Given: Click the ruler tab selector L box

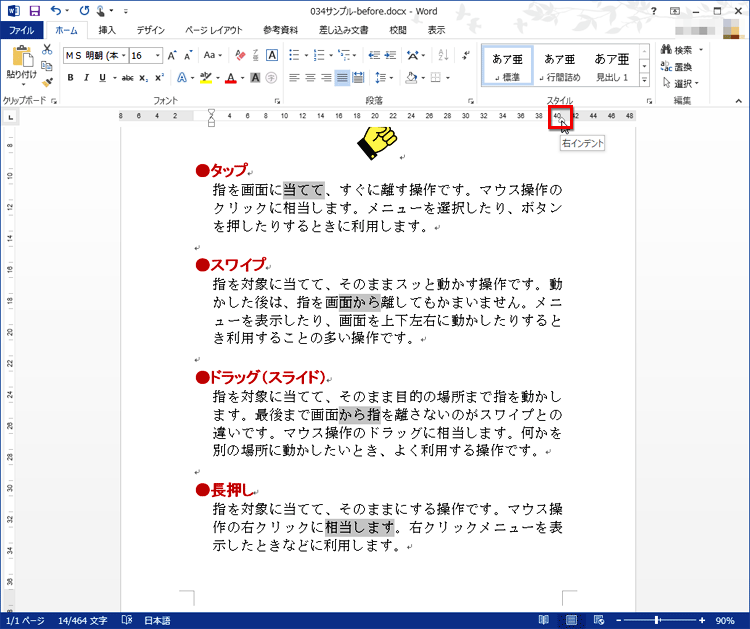Looking at the screenshot, I should [x=11, y=117].
